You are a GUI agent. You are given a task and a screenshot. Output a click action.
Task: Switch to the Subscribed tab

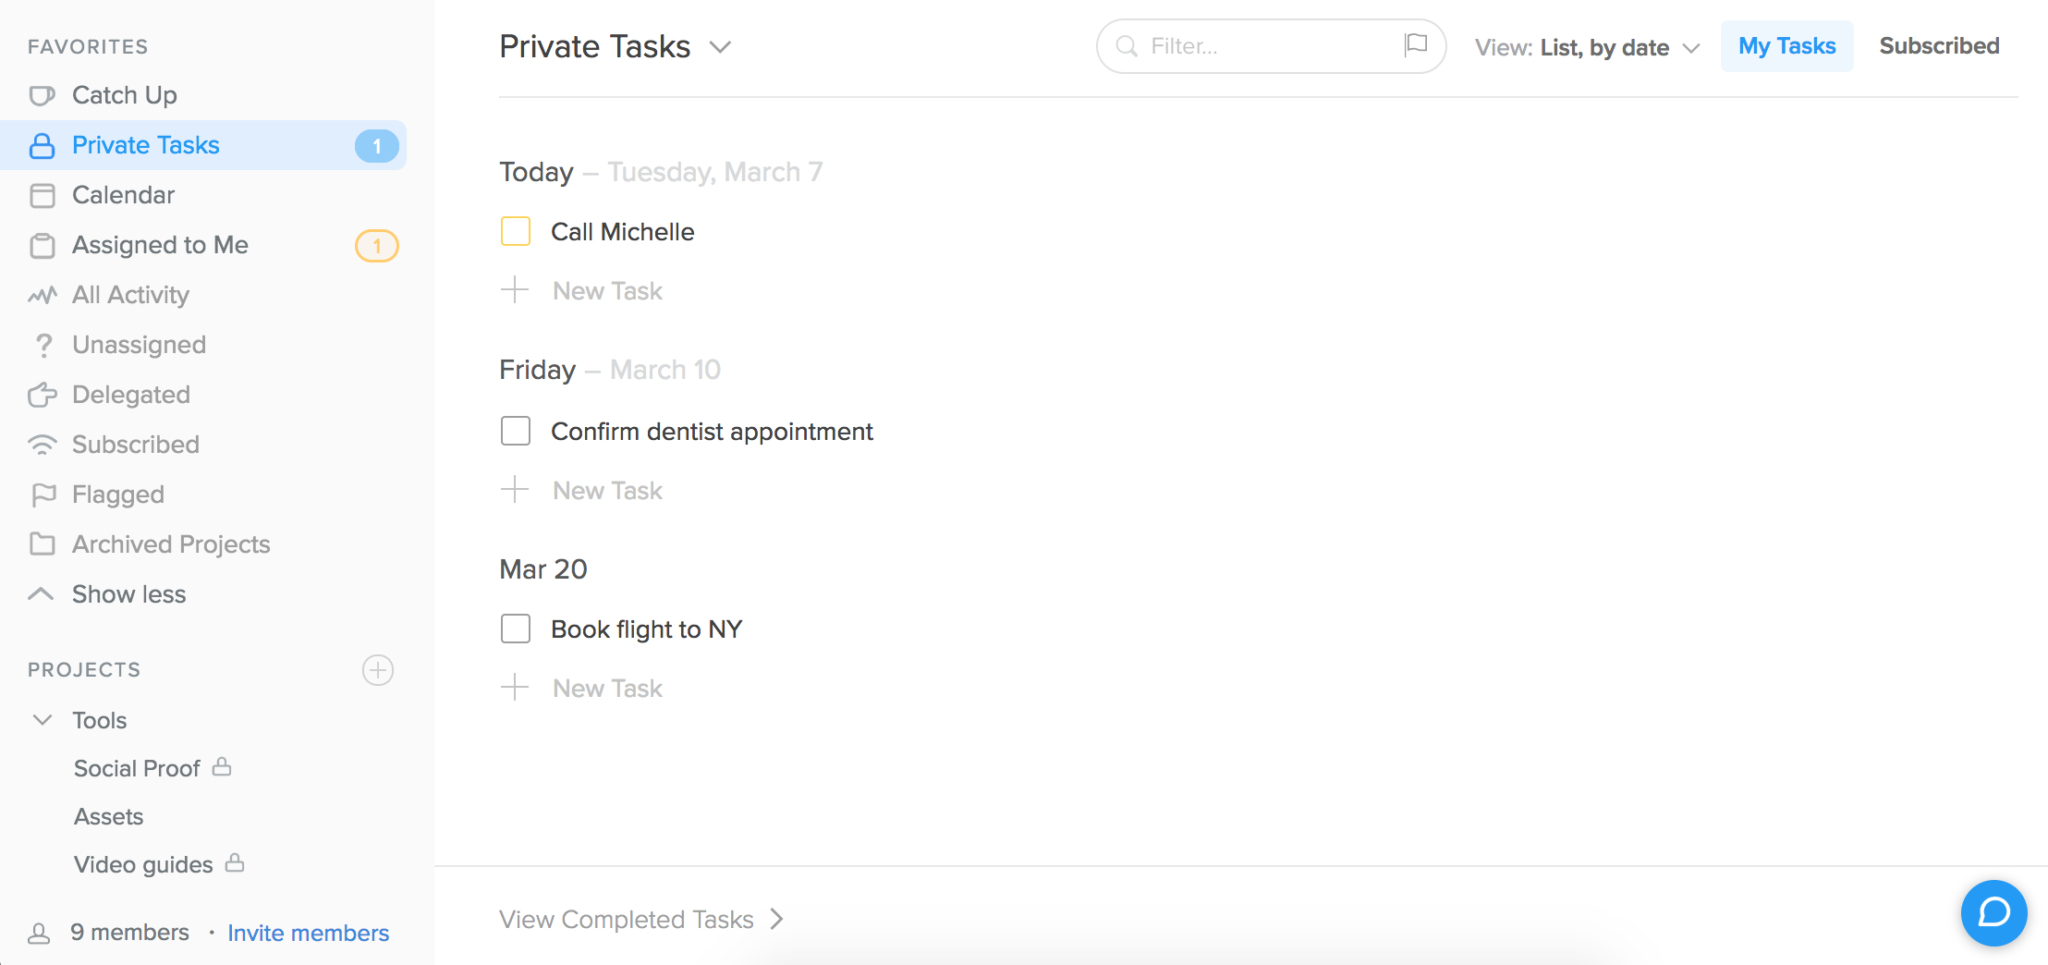(x=1939, y=46)
